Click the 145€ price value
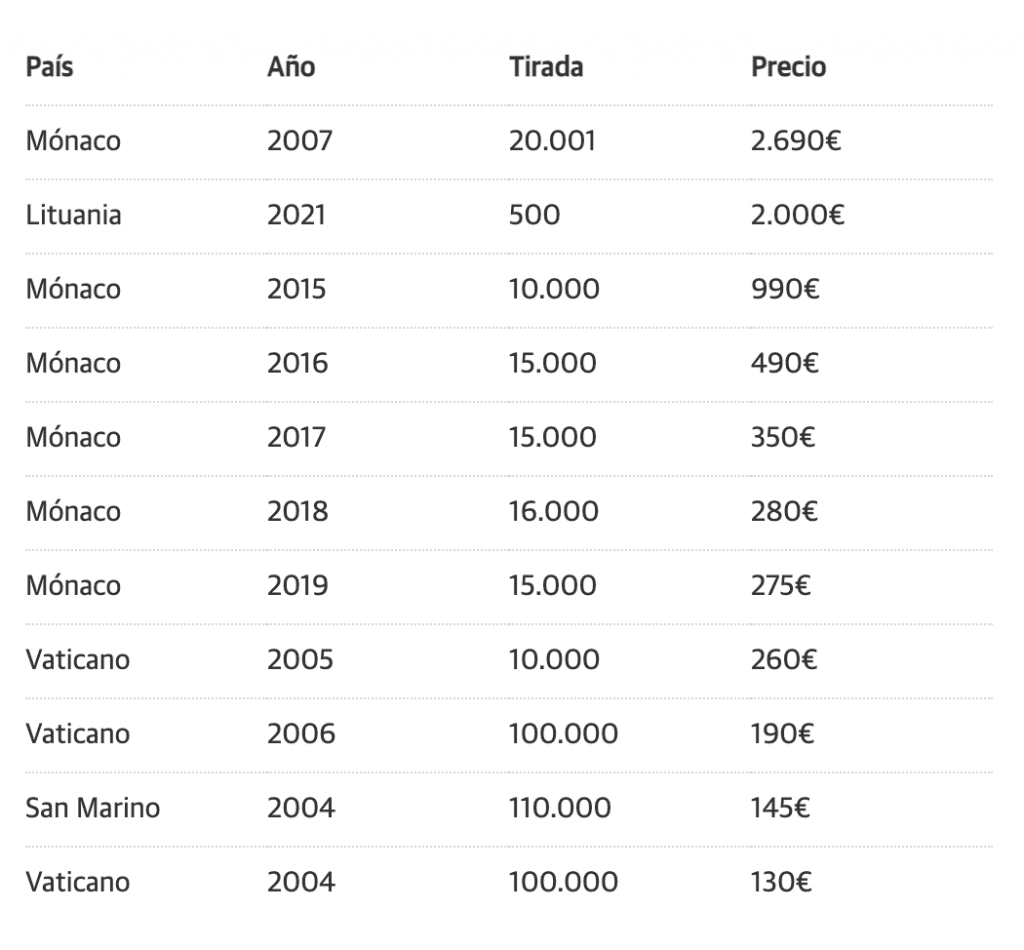The height and width of the screenshot is (950, 1024). pos(780,808)
